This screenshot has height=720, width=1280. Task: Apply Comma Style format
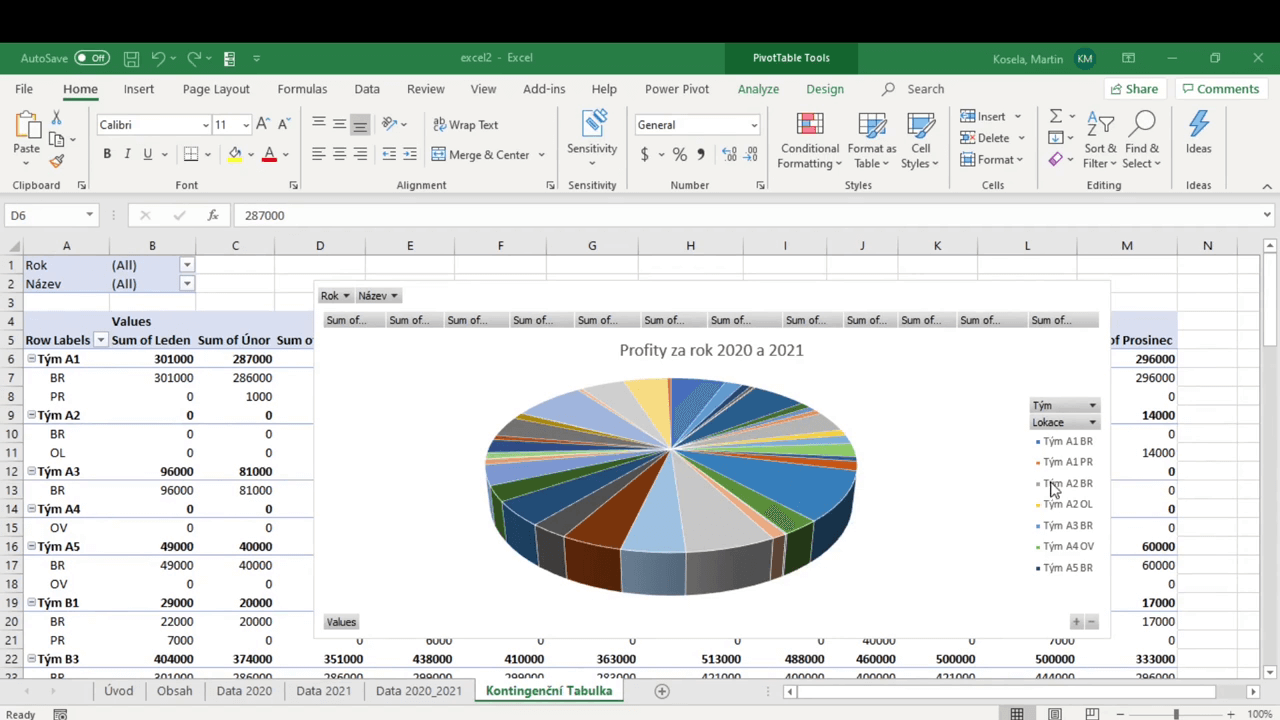(700, 155)
